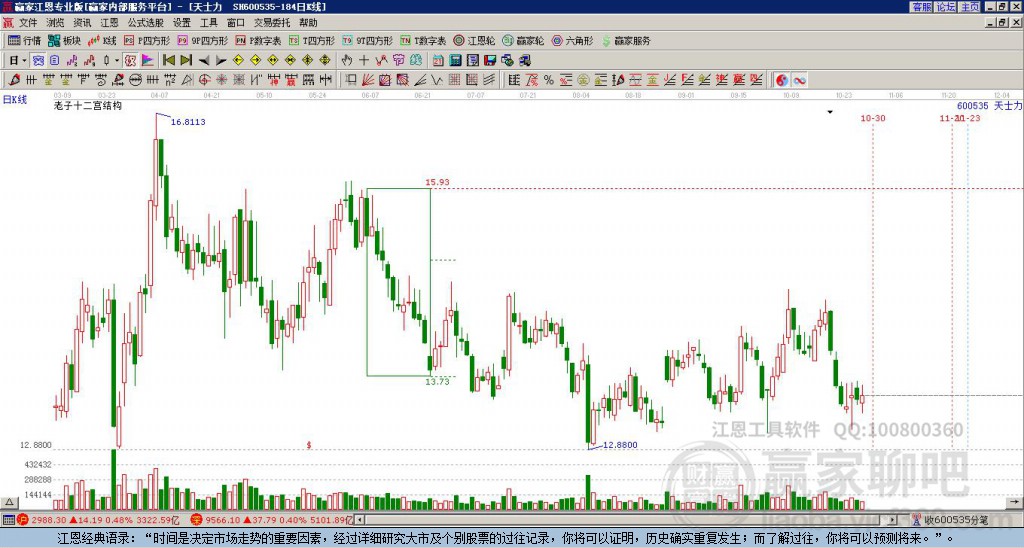This screenshot has width=1024, height=548.
Task: Click the 赢 application logo icon in the menu bar
Action: coord(8,23)
